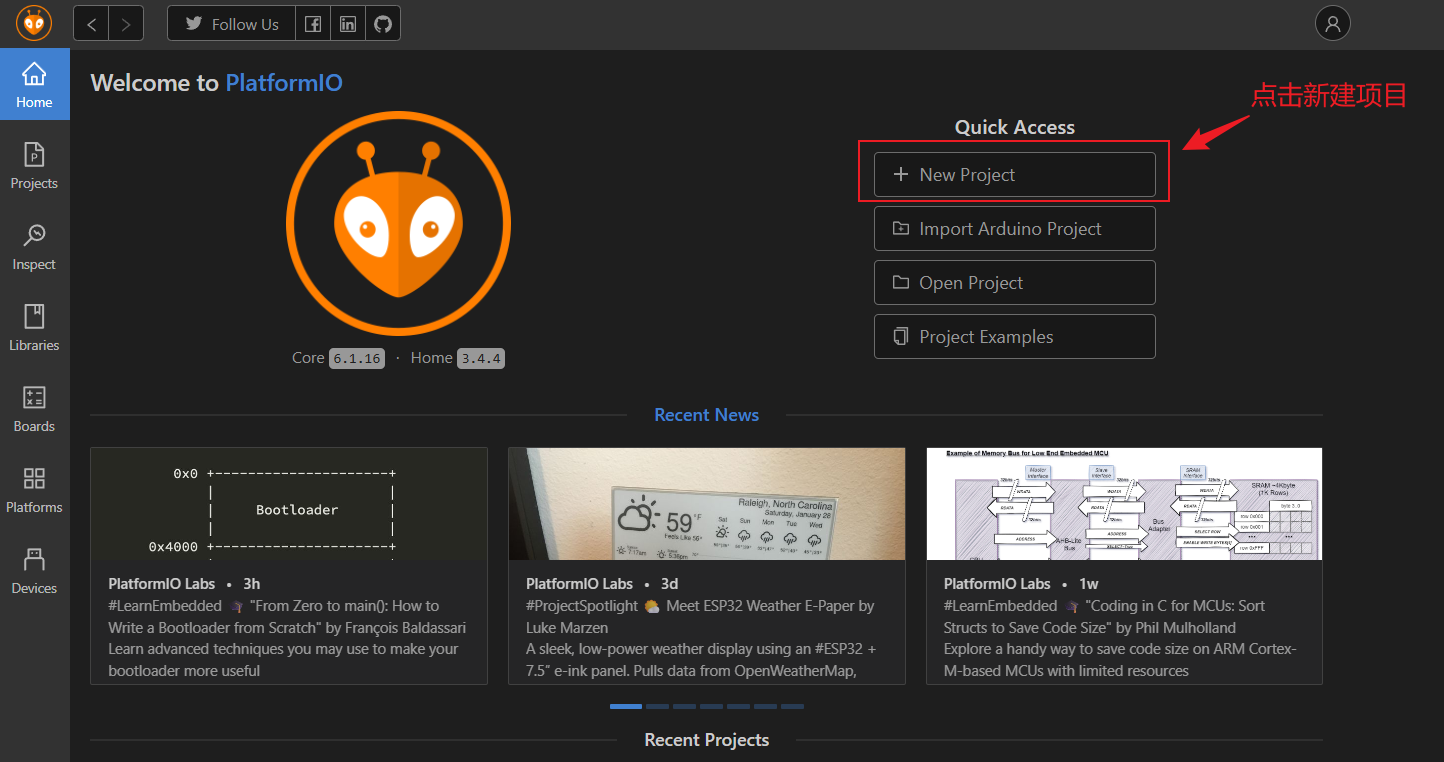1444x762 pixels.
Task: Open the Facebook icon link
Action: tap(313, 24)
